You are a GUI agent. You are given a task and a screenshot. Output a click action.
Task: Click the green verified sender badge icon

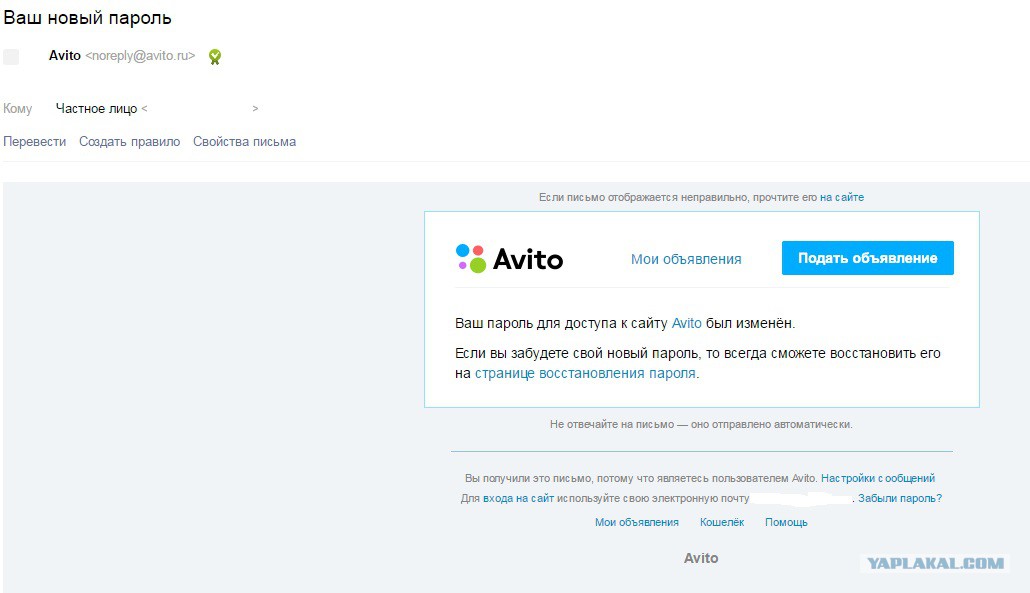coord(215,57)
